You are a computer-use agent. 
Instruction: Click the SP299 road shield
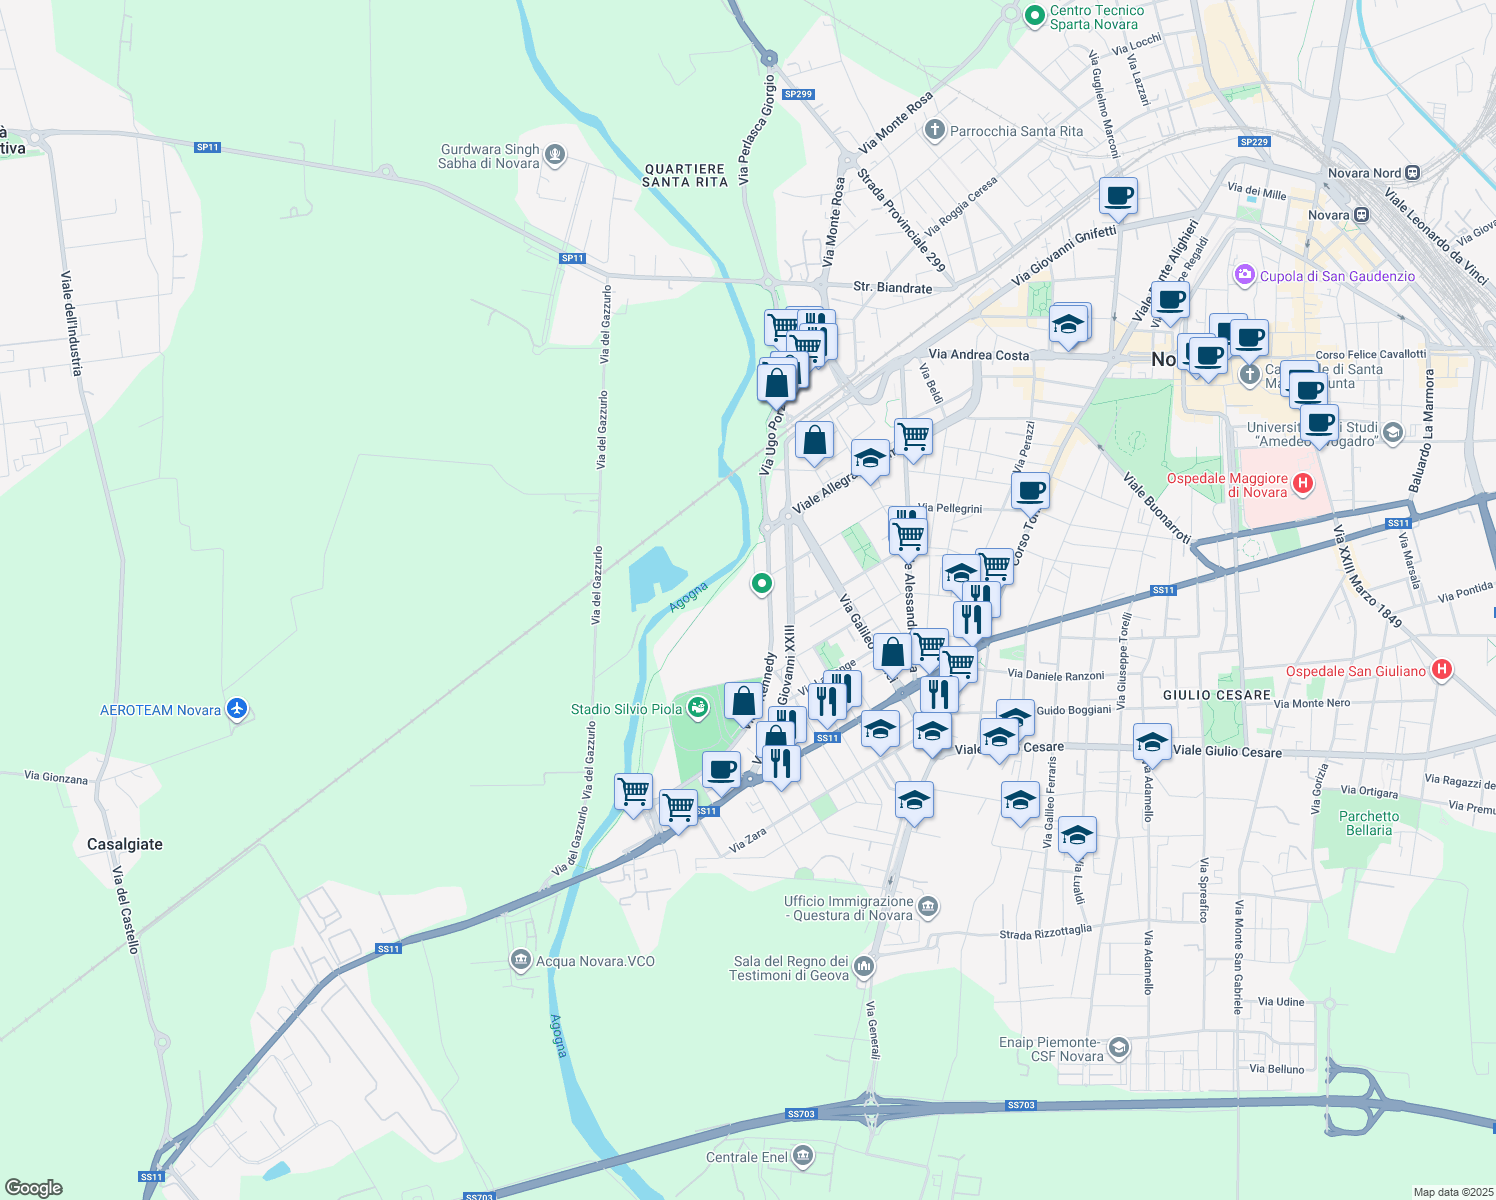798,94
